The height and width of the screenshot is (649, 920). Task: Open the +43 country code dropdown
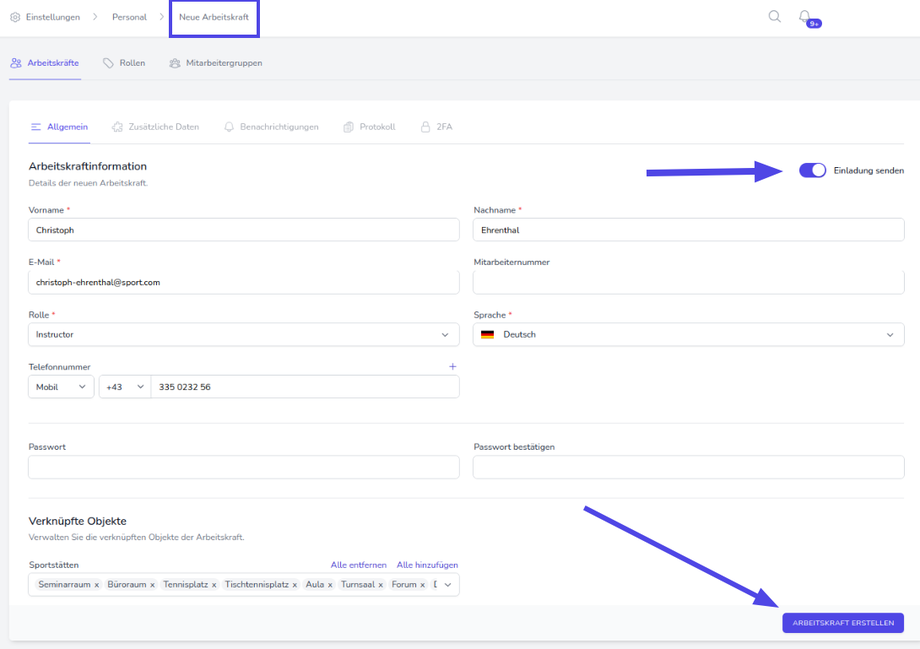click(125, 387)
